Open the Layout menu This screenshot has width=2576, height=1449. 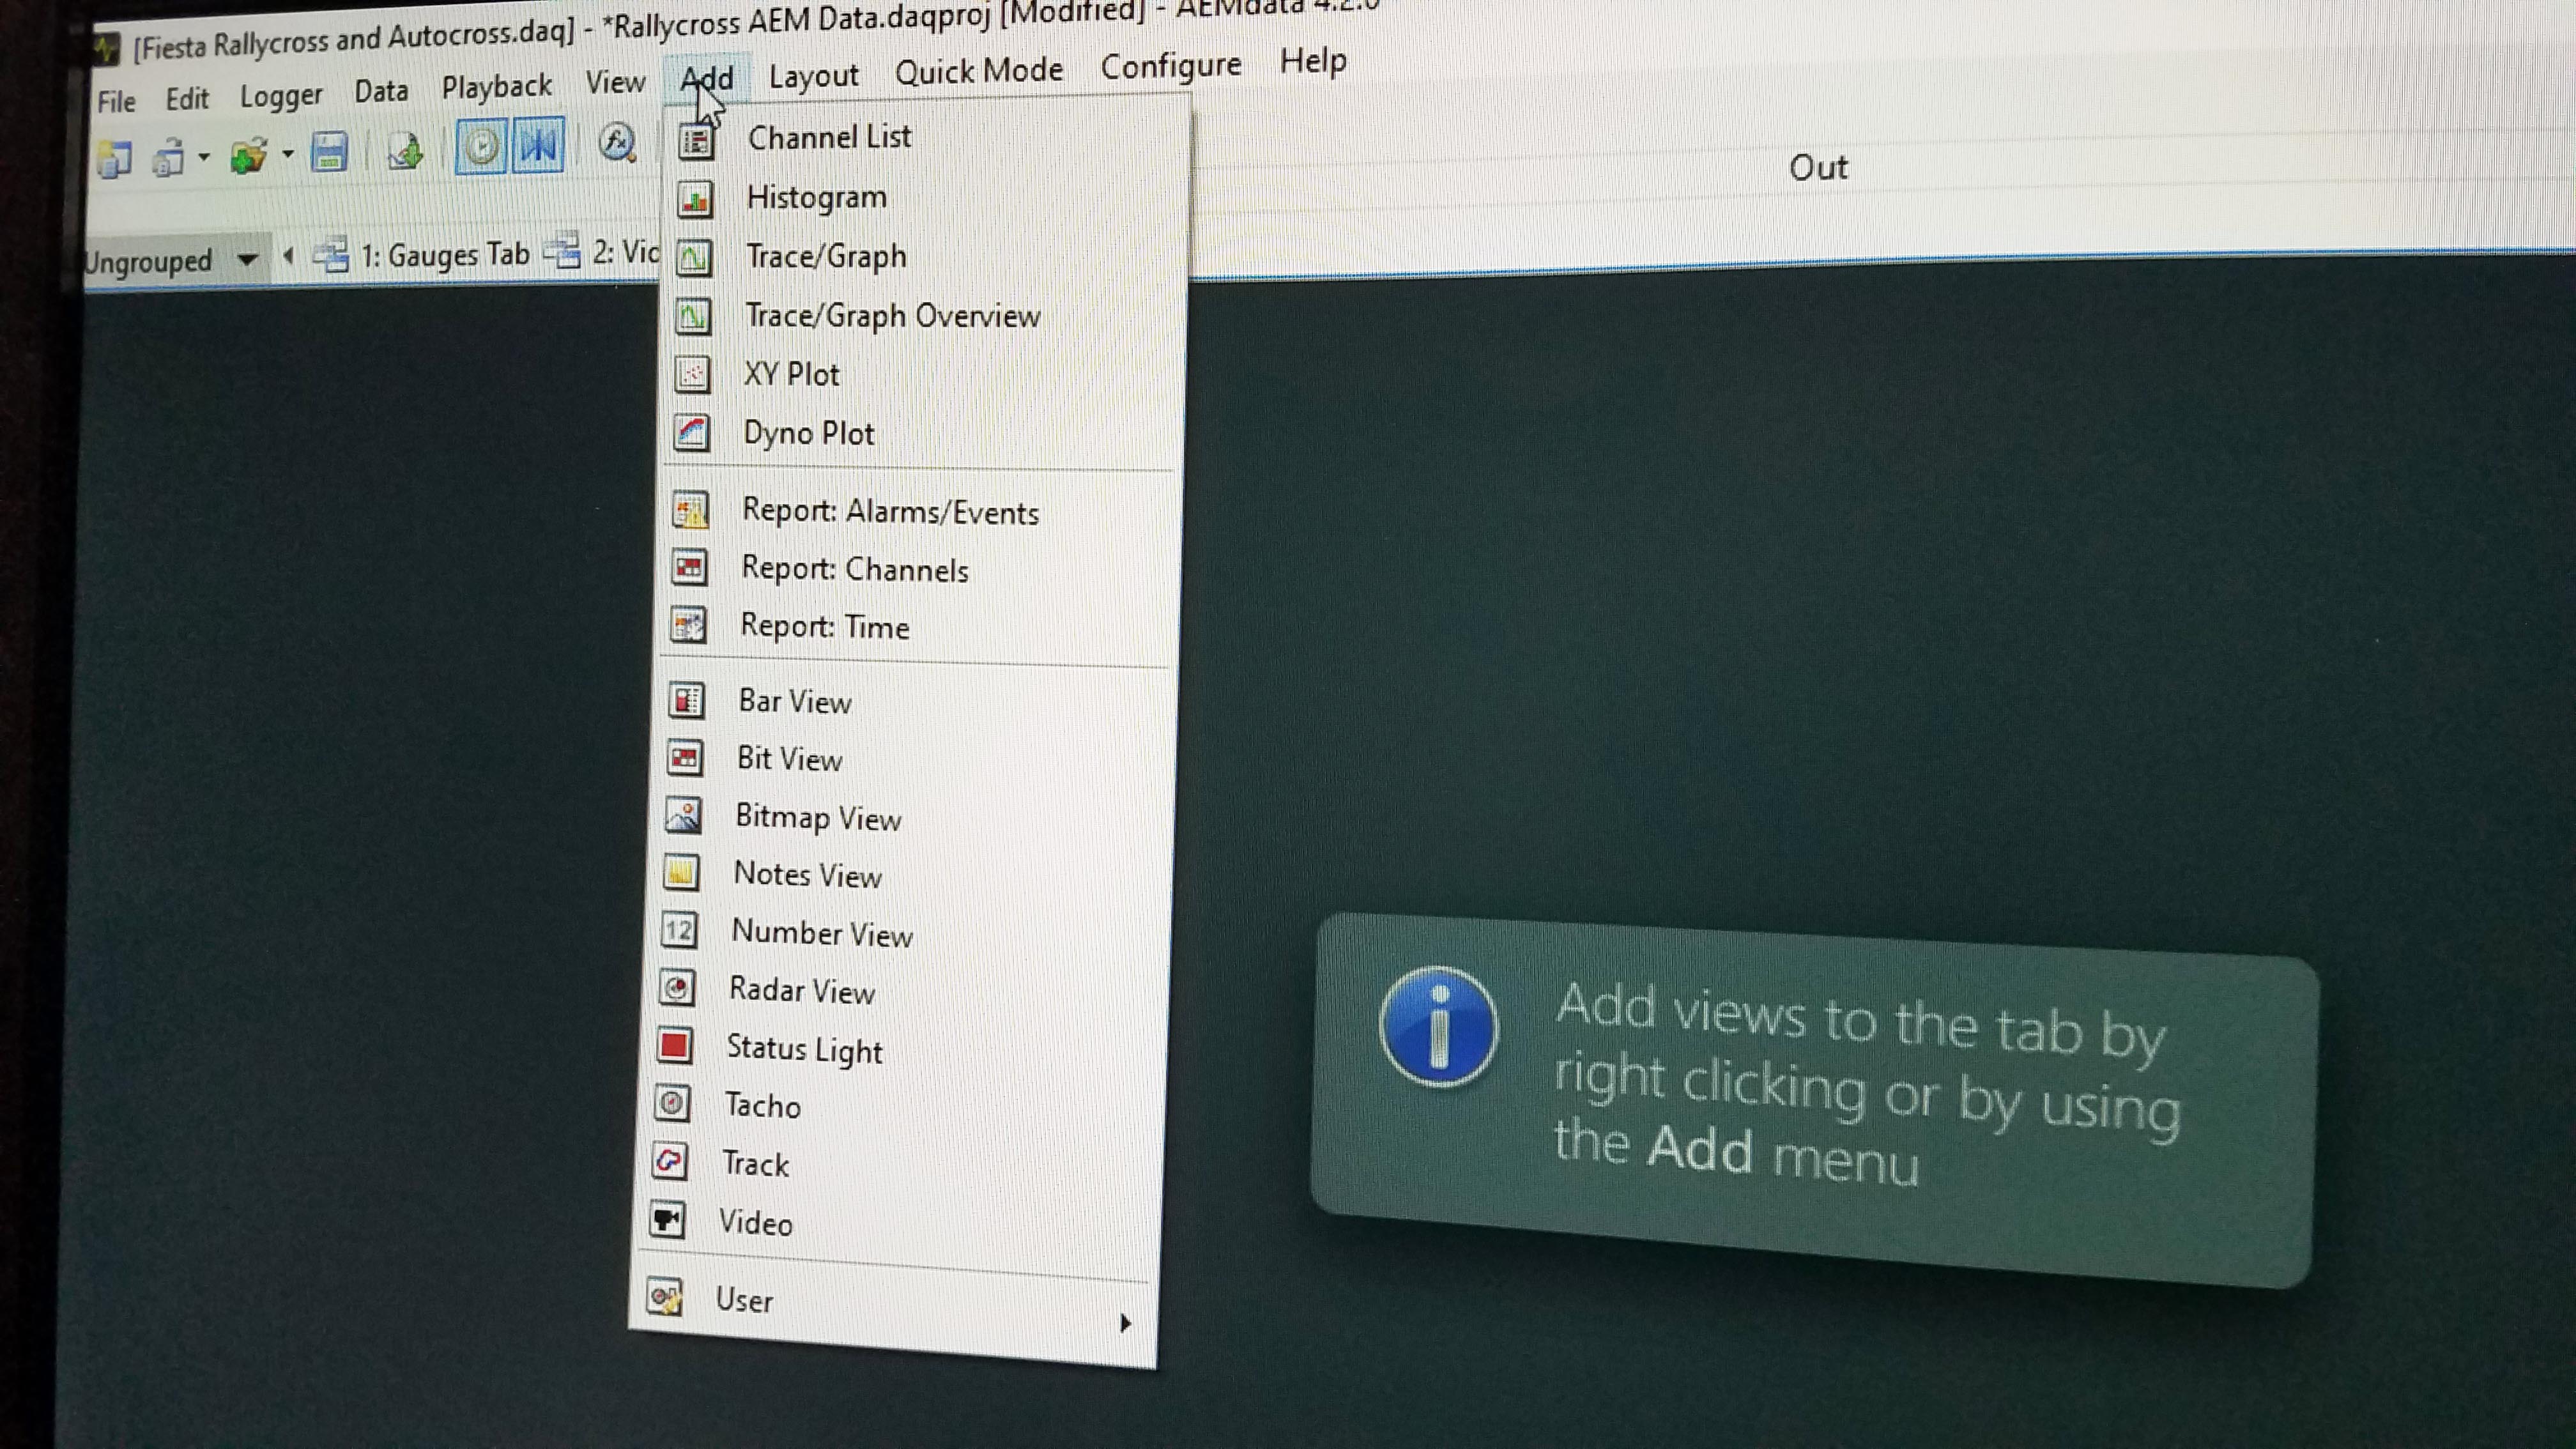point(813,75)
